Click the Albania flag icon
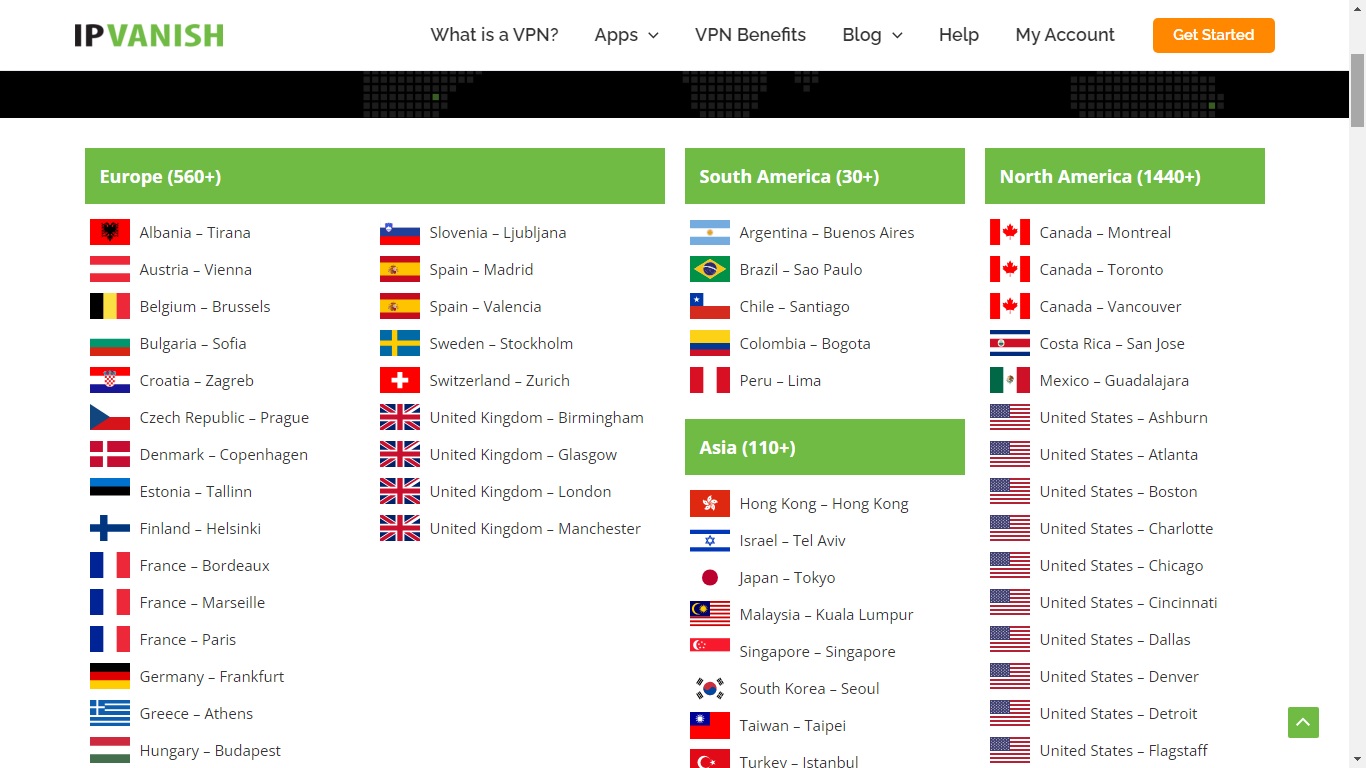The width and height of the screenshot is (1366, 768). pyautogui.click(x=110, y=231)
